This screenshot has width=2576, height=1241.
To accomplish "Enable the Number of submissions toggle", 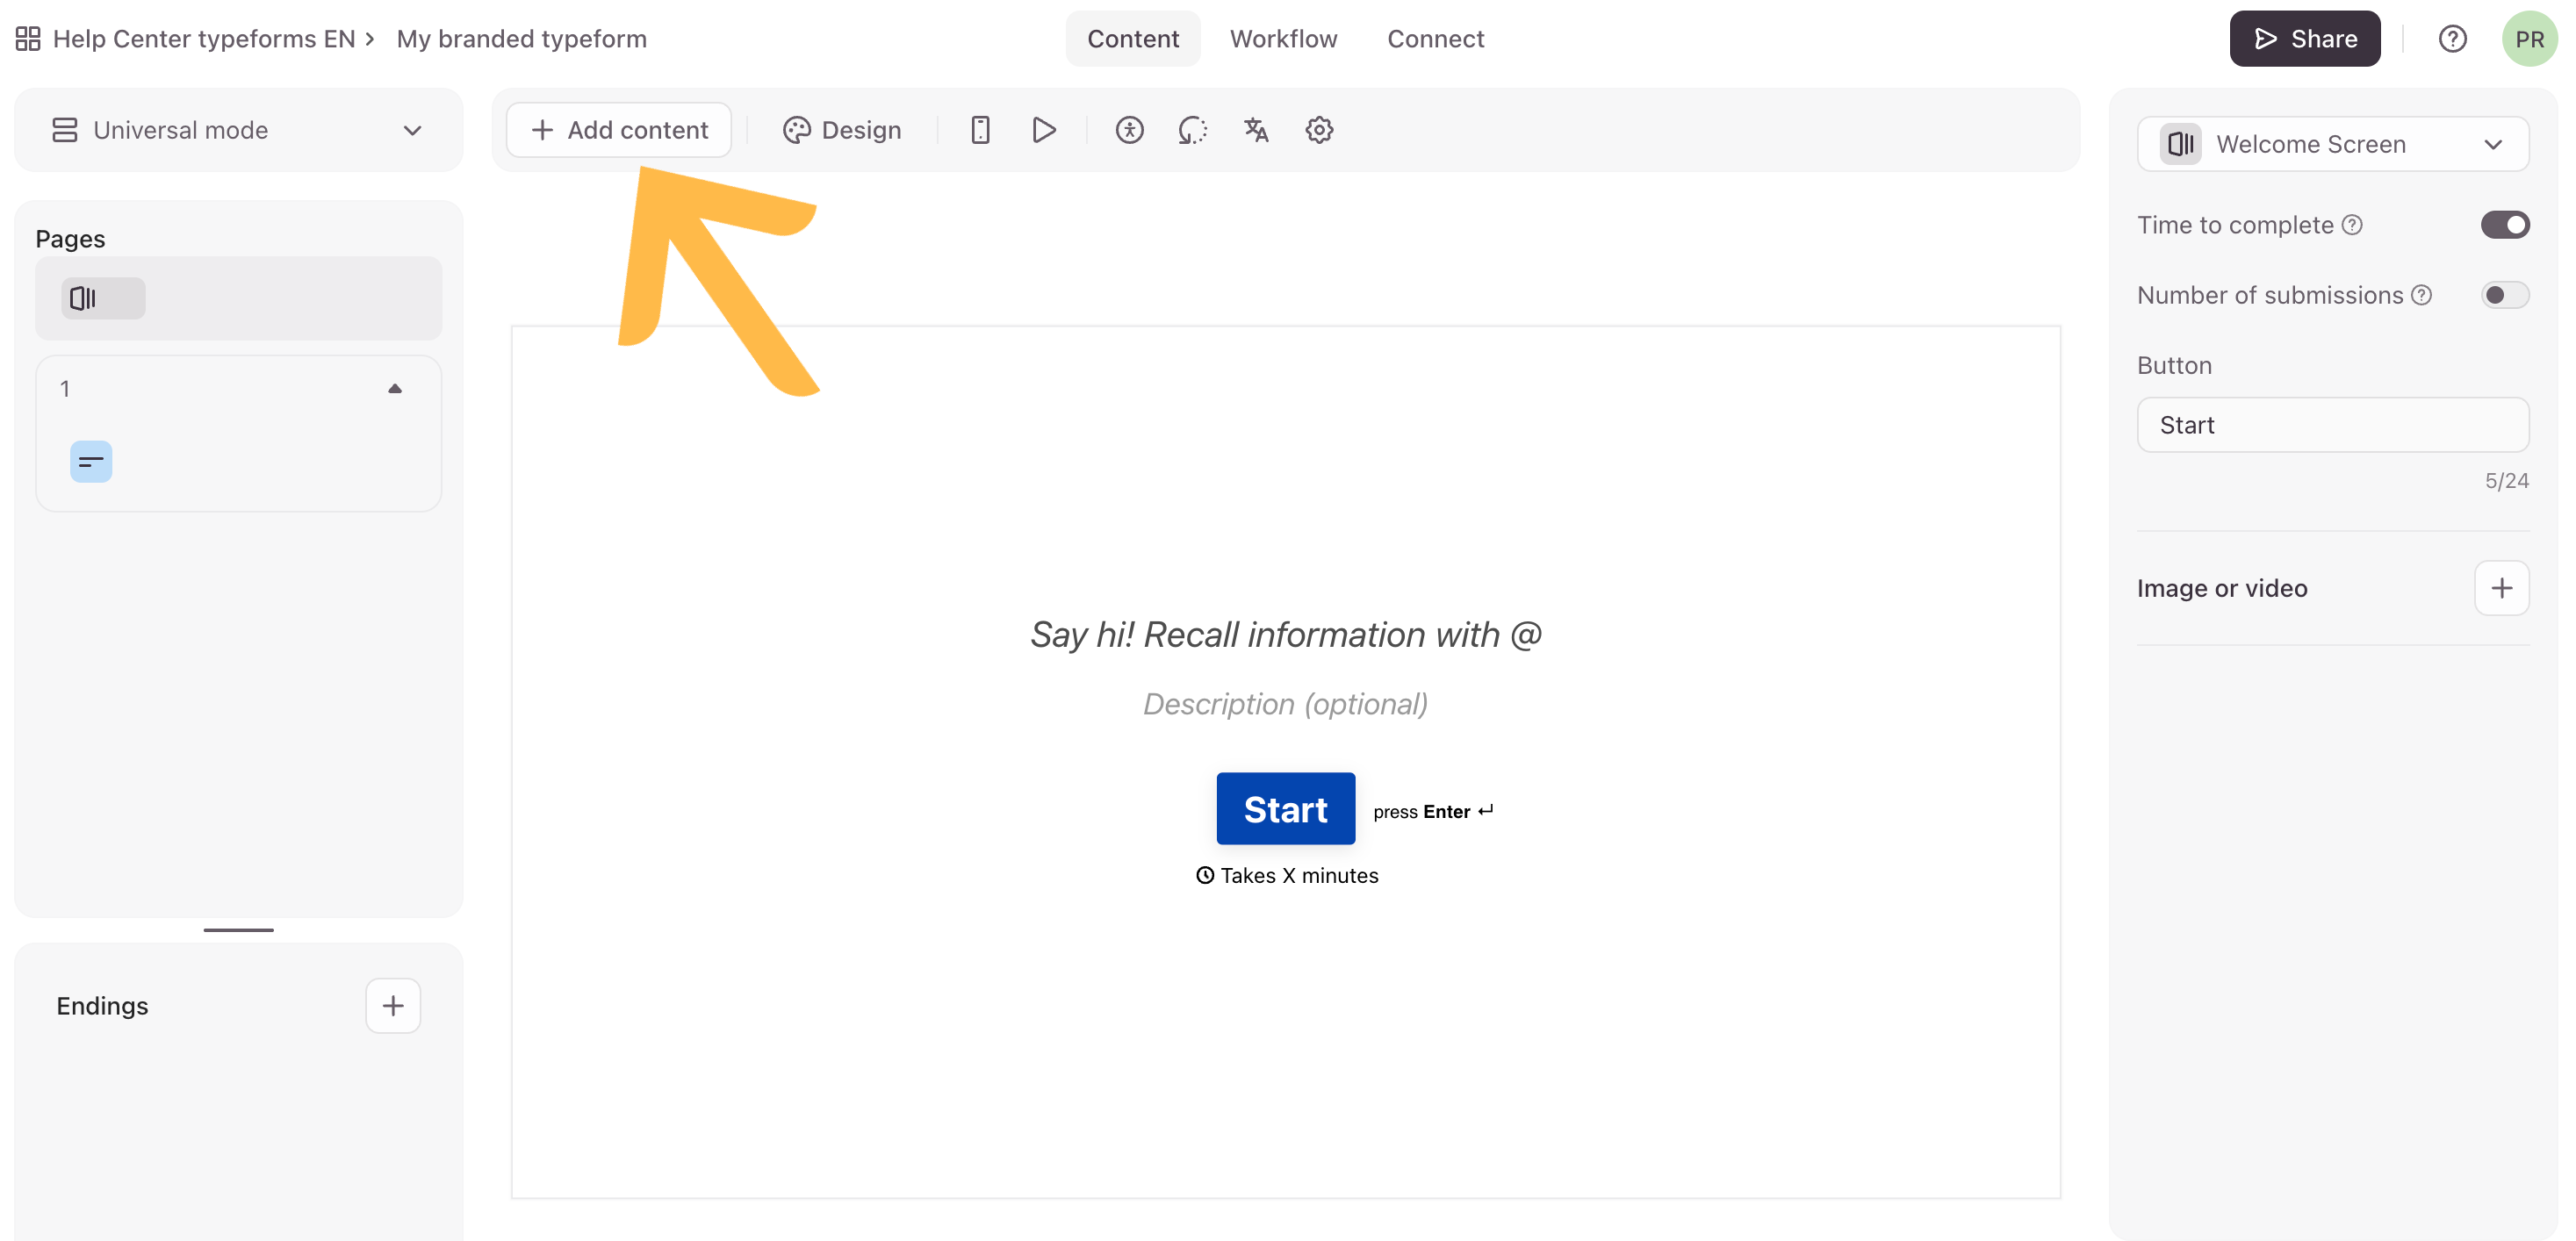I will tap(2504, 295).
